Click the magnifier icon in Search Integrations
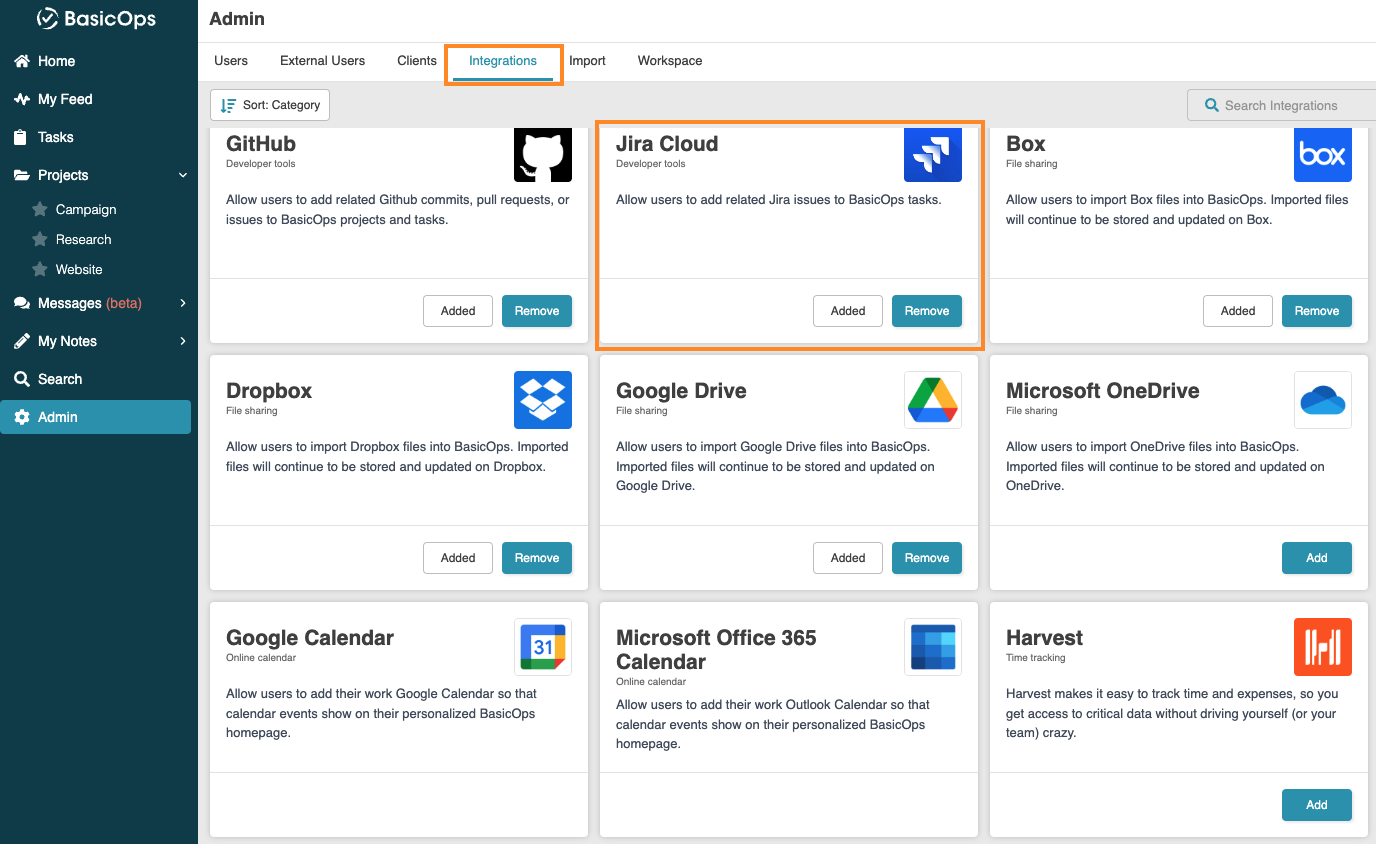This screenshot has height=844, width=1376. pyautogui.click(x=1212, y=105)
